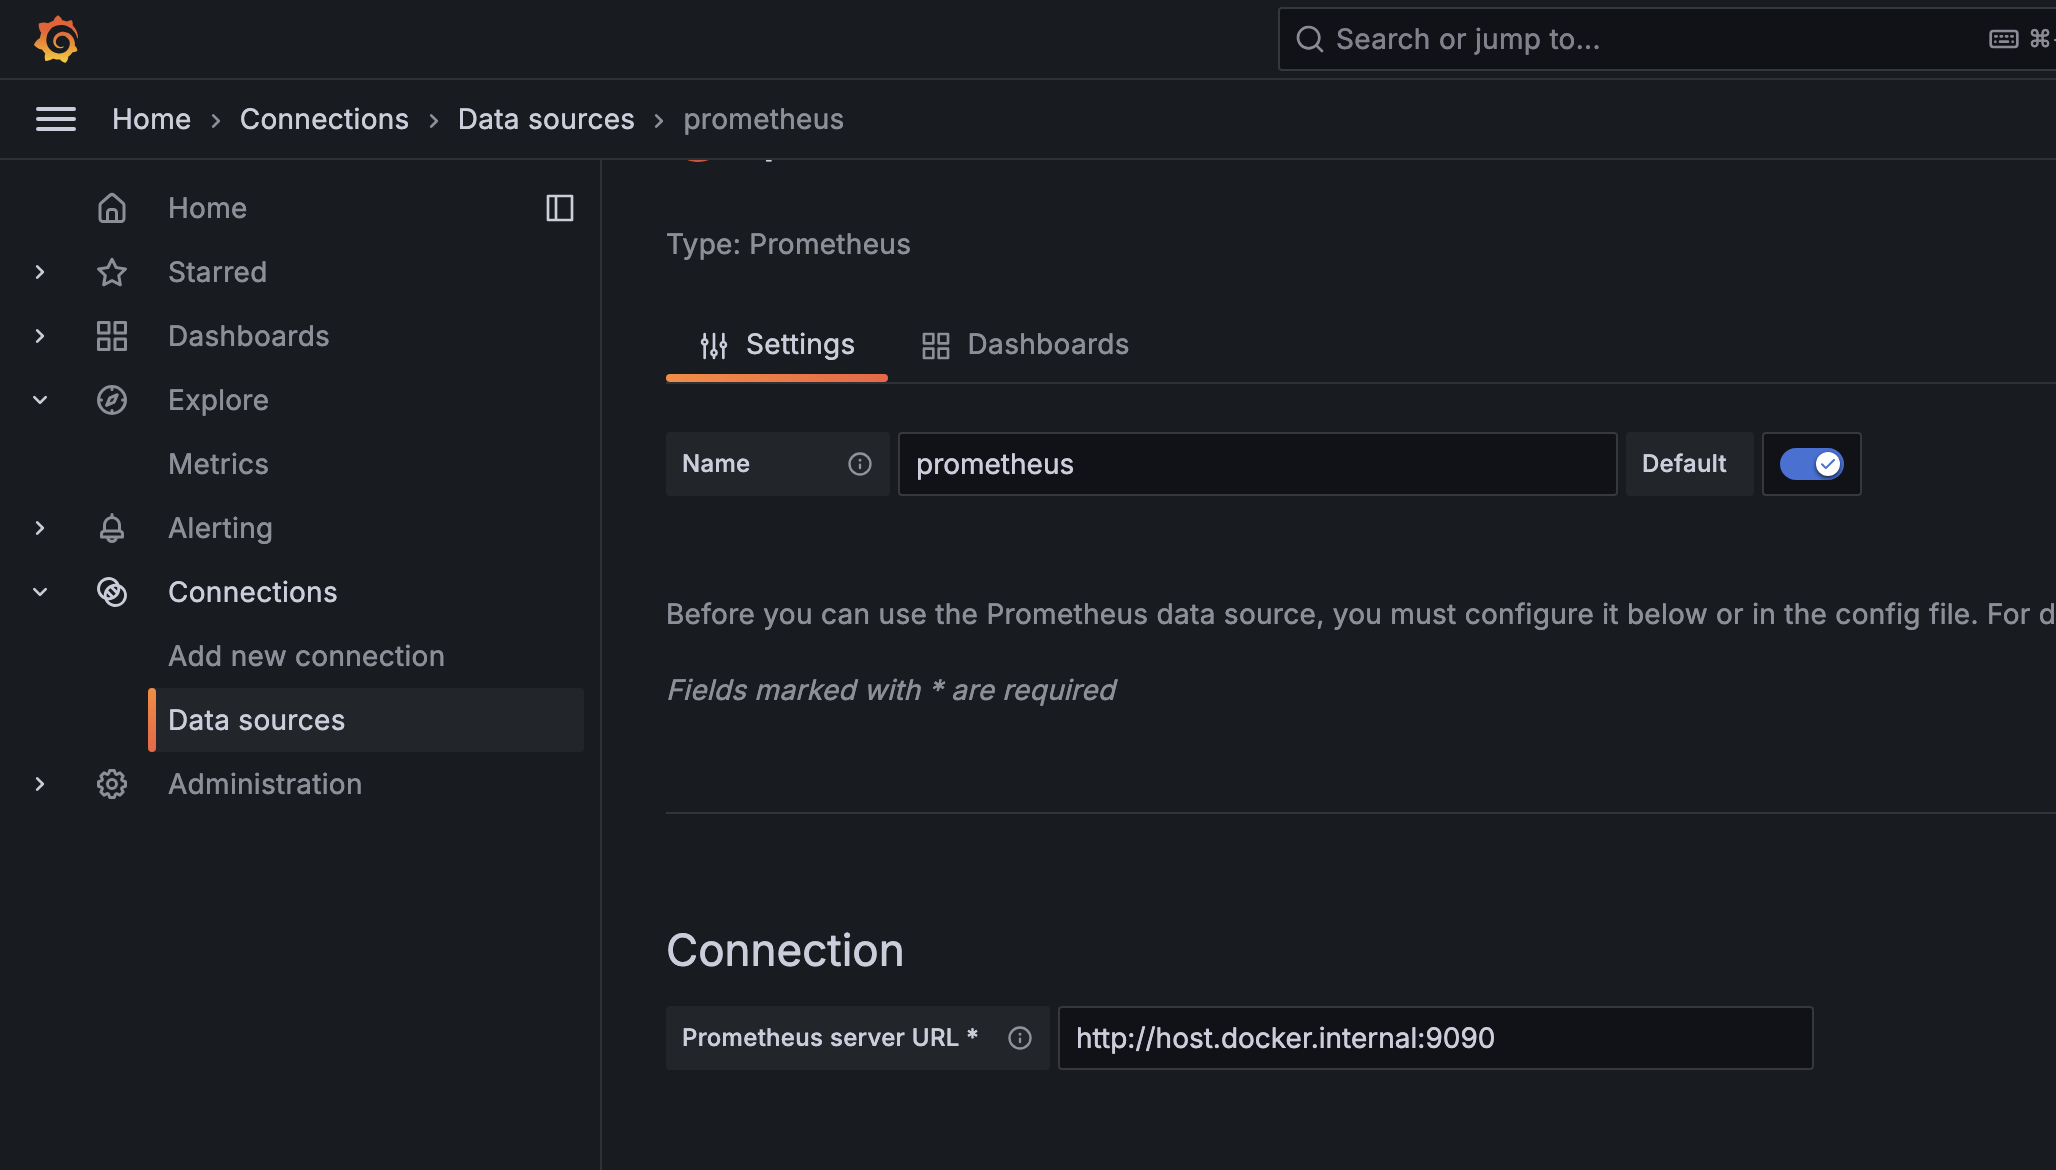Click the Alerting bell icon
The width and height of the screenshot is (2056, 1170).
pos(112,528)
